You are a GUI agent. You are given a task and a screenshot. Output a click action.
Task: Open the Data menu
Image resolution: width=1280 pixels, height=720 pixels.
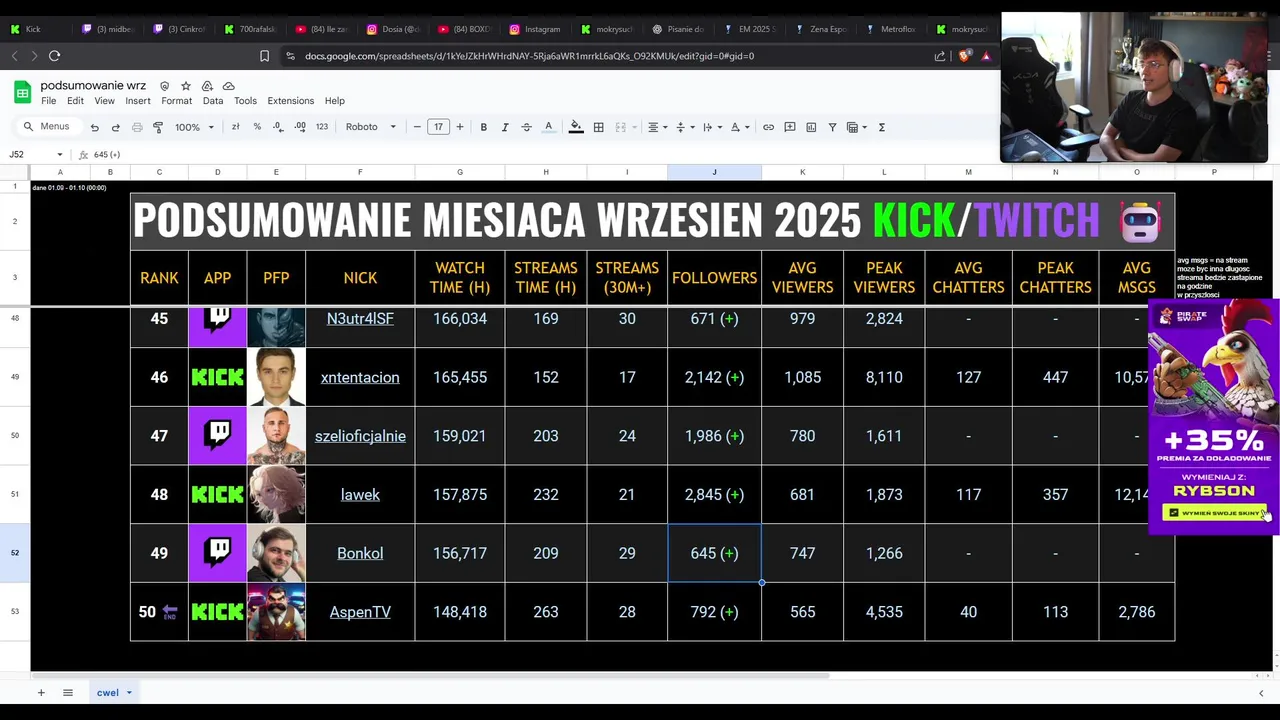pyautogui.click(x=213, y=101)
